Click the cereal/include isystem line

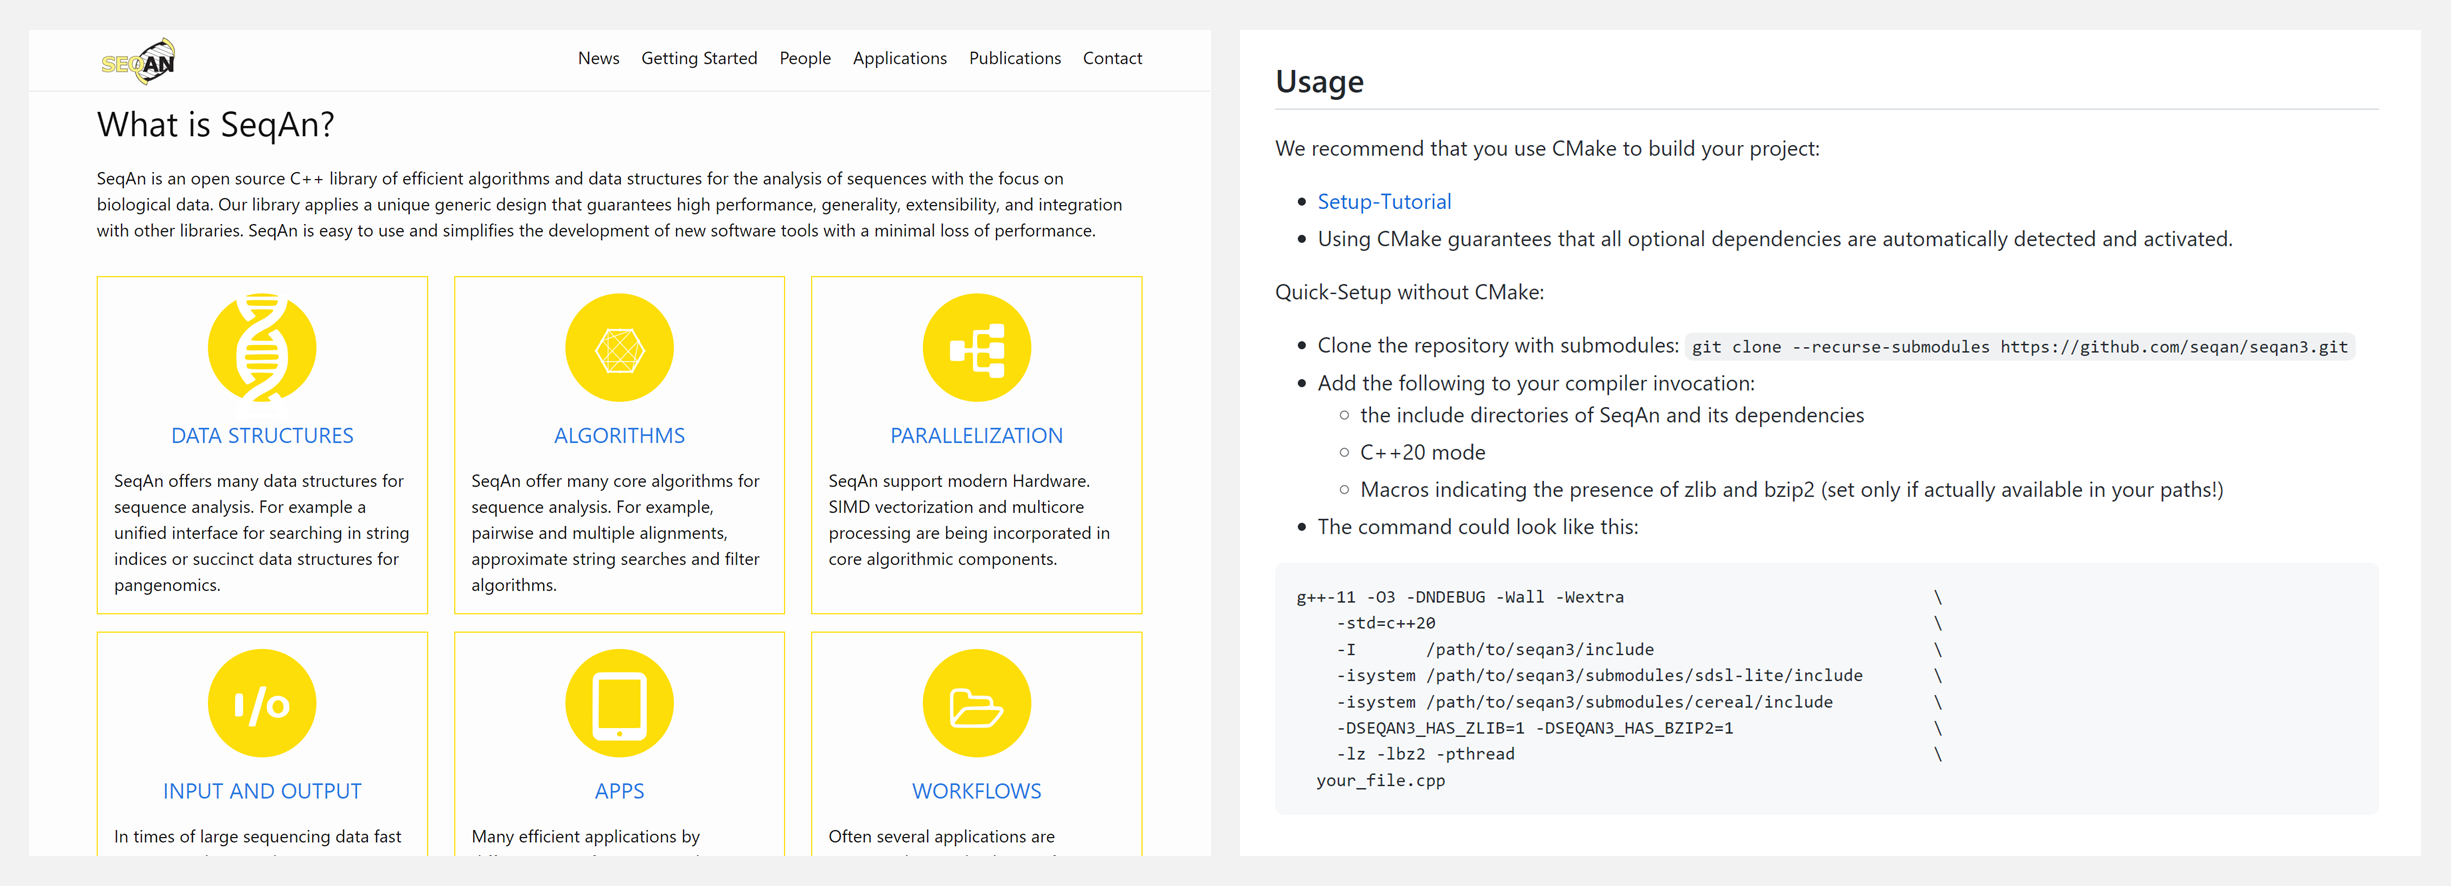pyautogui.click(x=1584, y=702)
